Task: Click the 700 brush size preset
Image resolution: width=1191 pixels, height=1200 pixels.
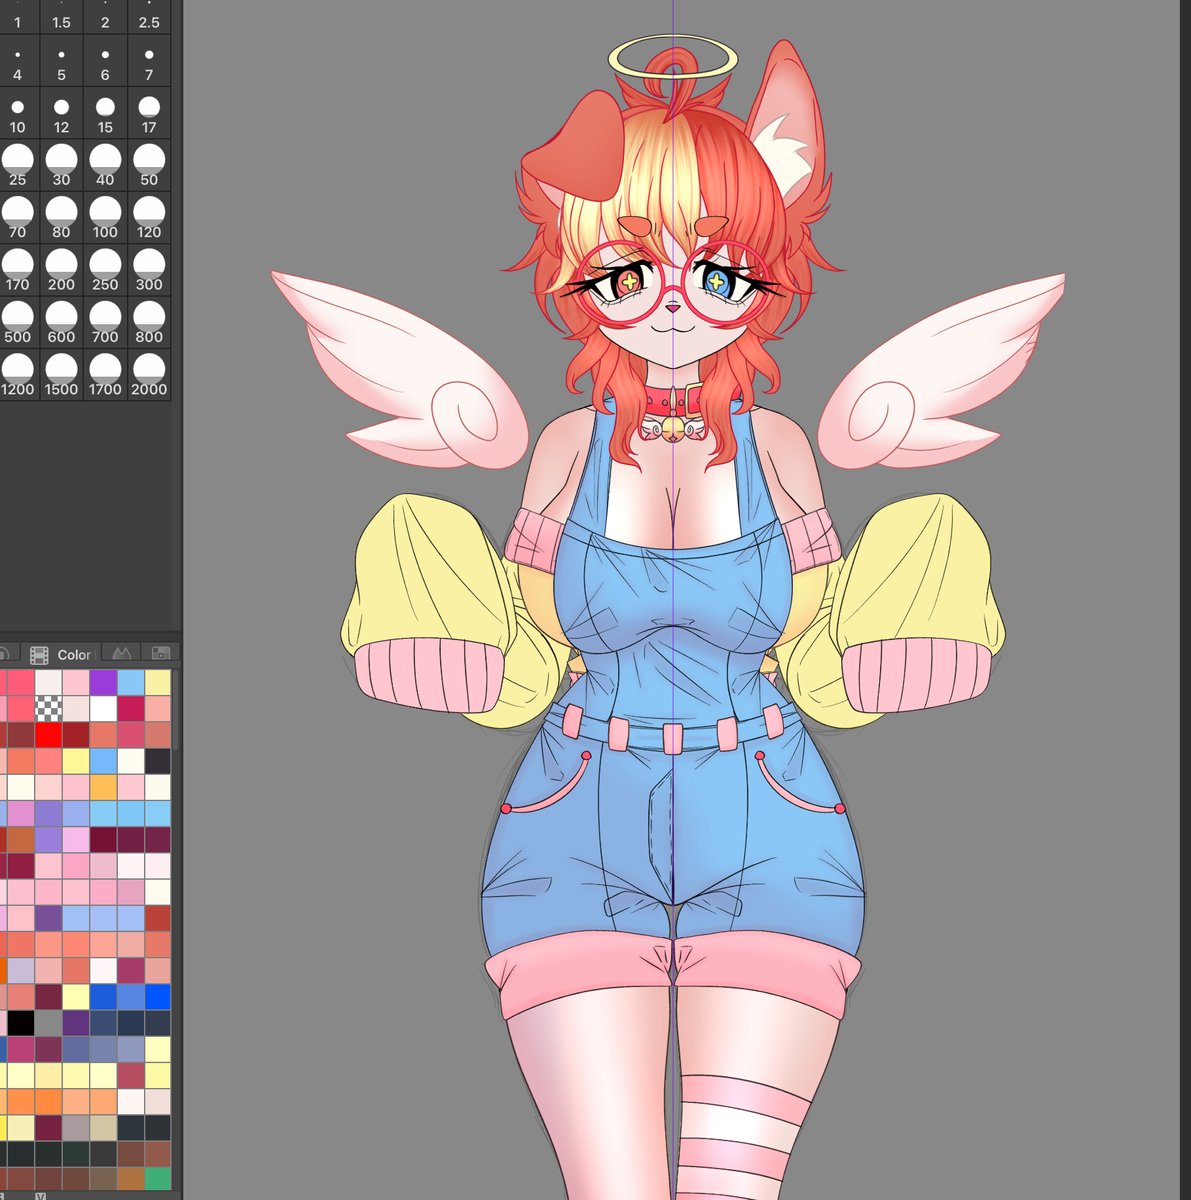Action: [x=105, y=321]
